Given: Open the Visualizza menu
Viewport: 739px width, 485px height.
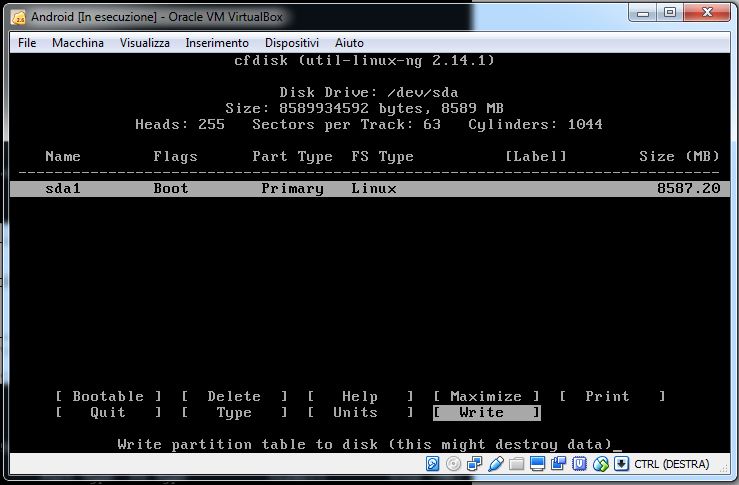Looking at the screenshot, I should [145, 43].
